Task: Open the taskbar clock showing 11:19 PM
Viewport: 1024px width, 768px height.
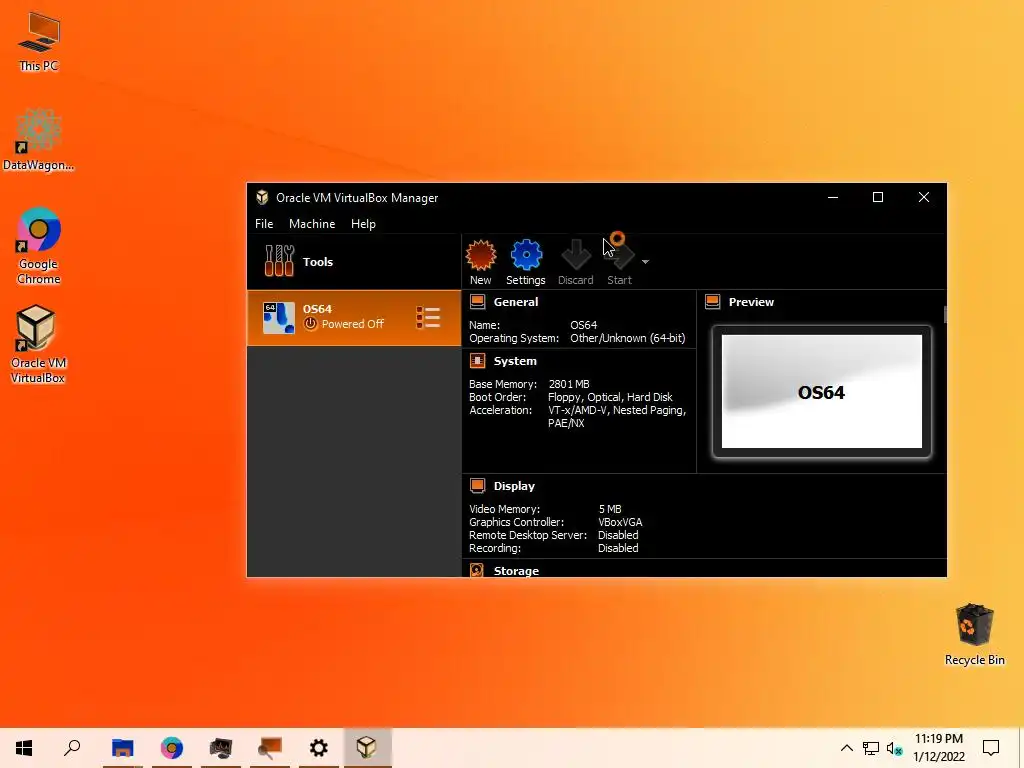Action: pos(938,748)
